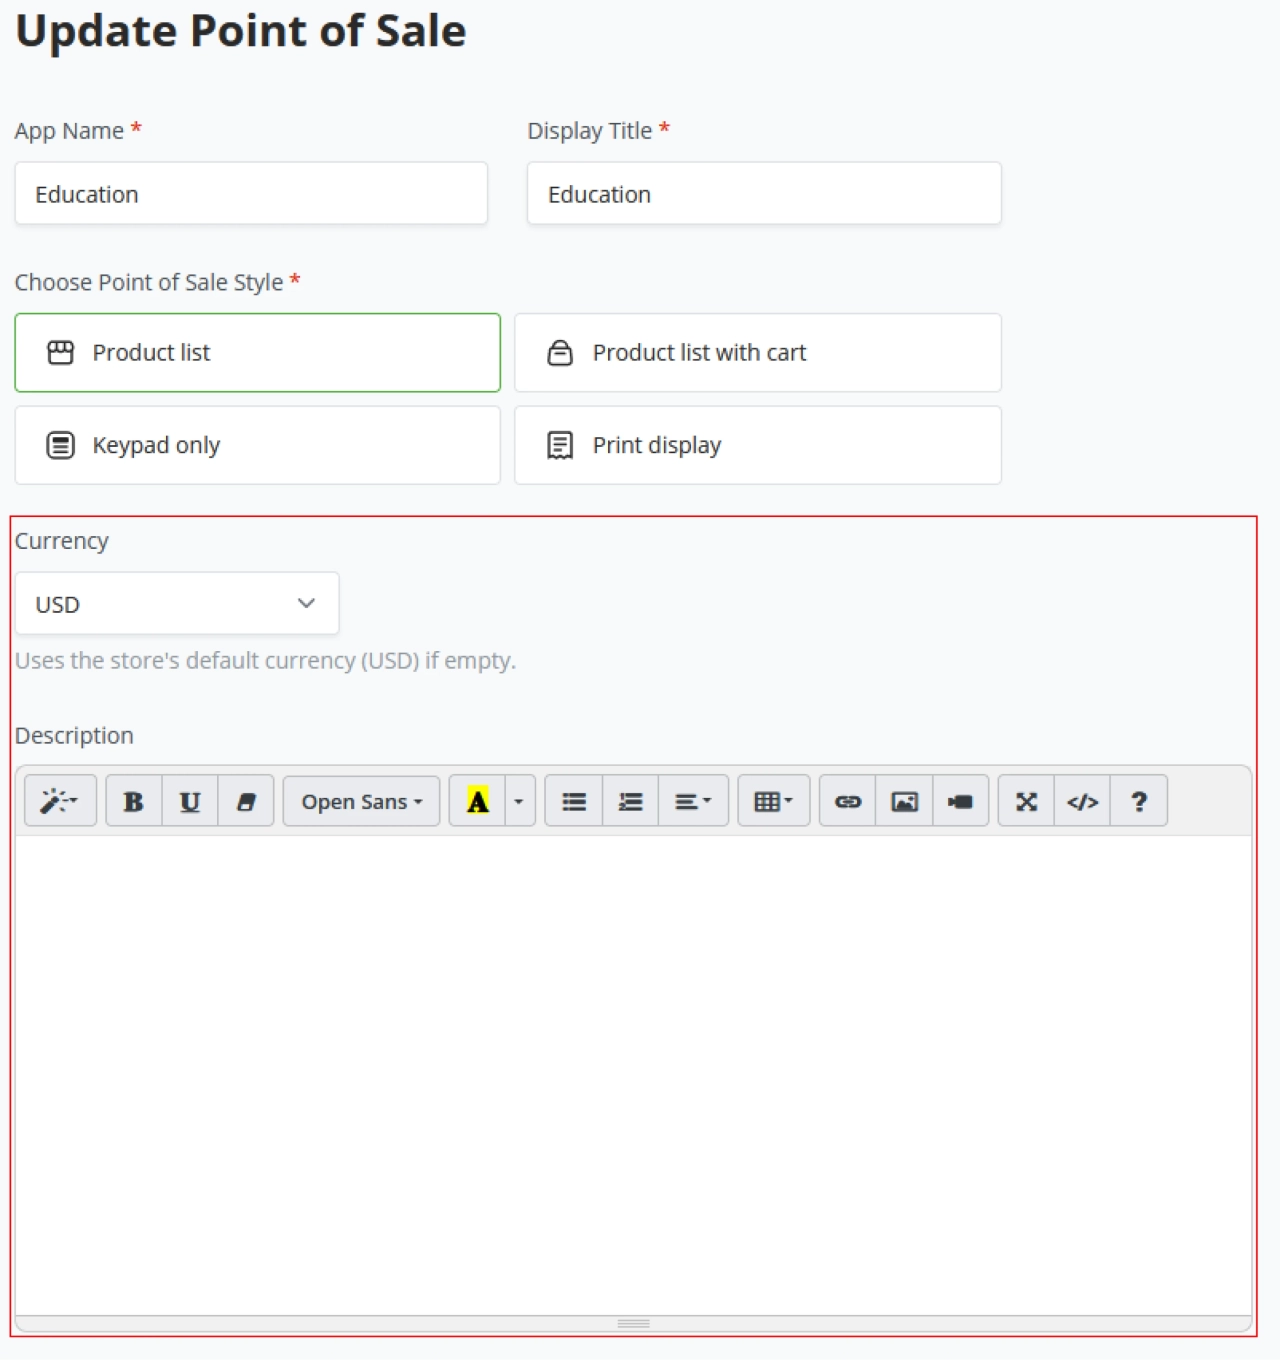Toggle bold formatting in the editor
This screenshot has width=1280, height=1360.
tap(133, 802)
